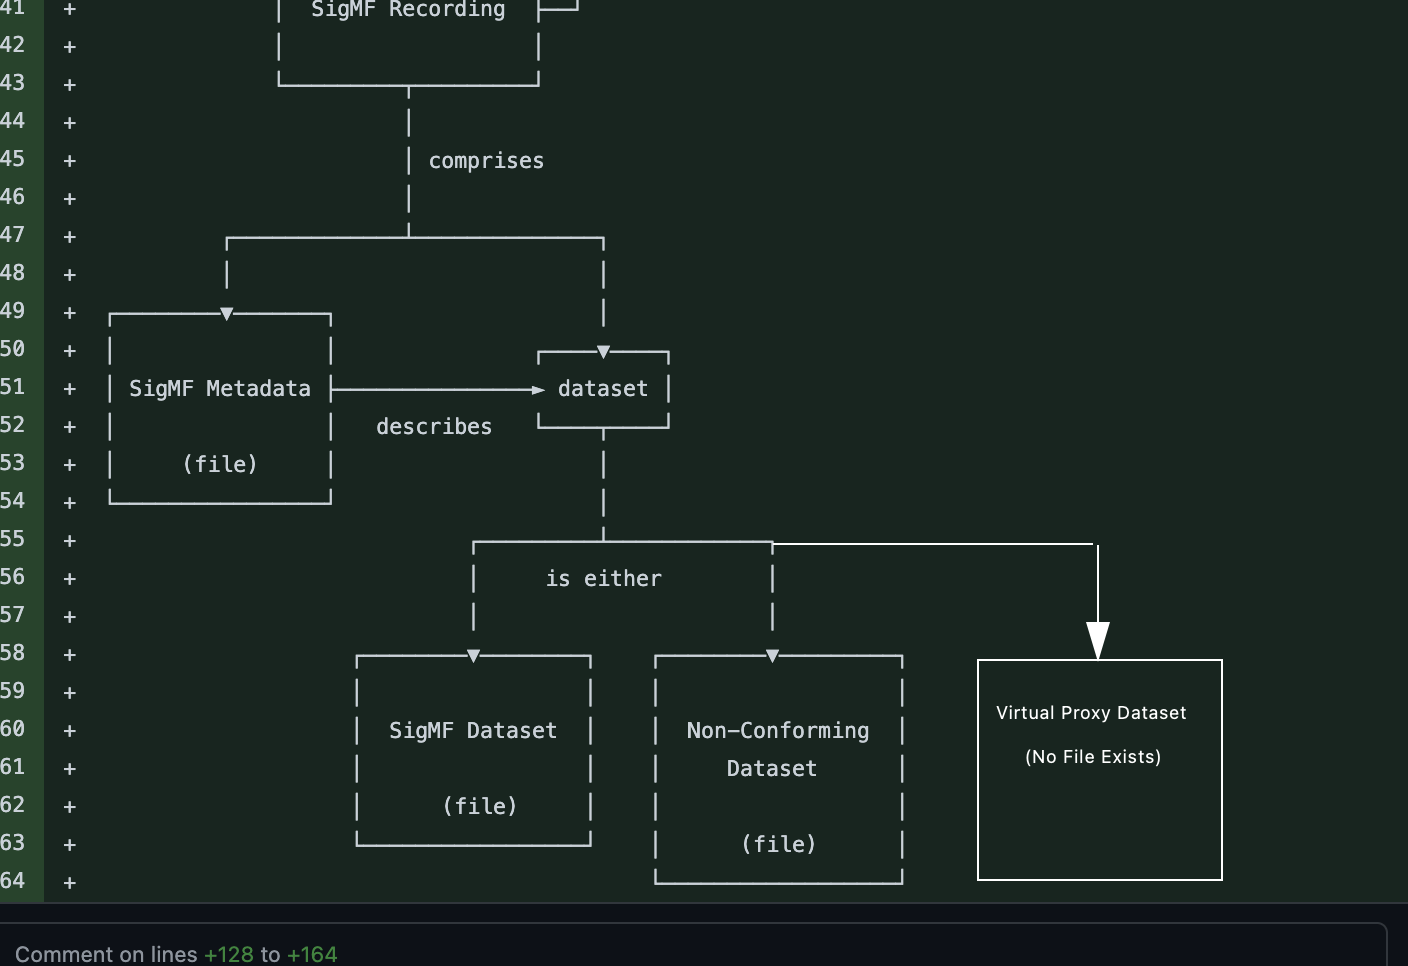Click the SigMF Dataset (file) box

coord(473,750)
